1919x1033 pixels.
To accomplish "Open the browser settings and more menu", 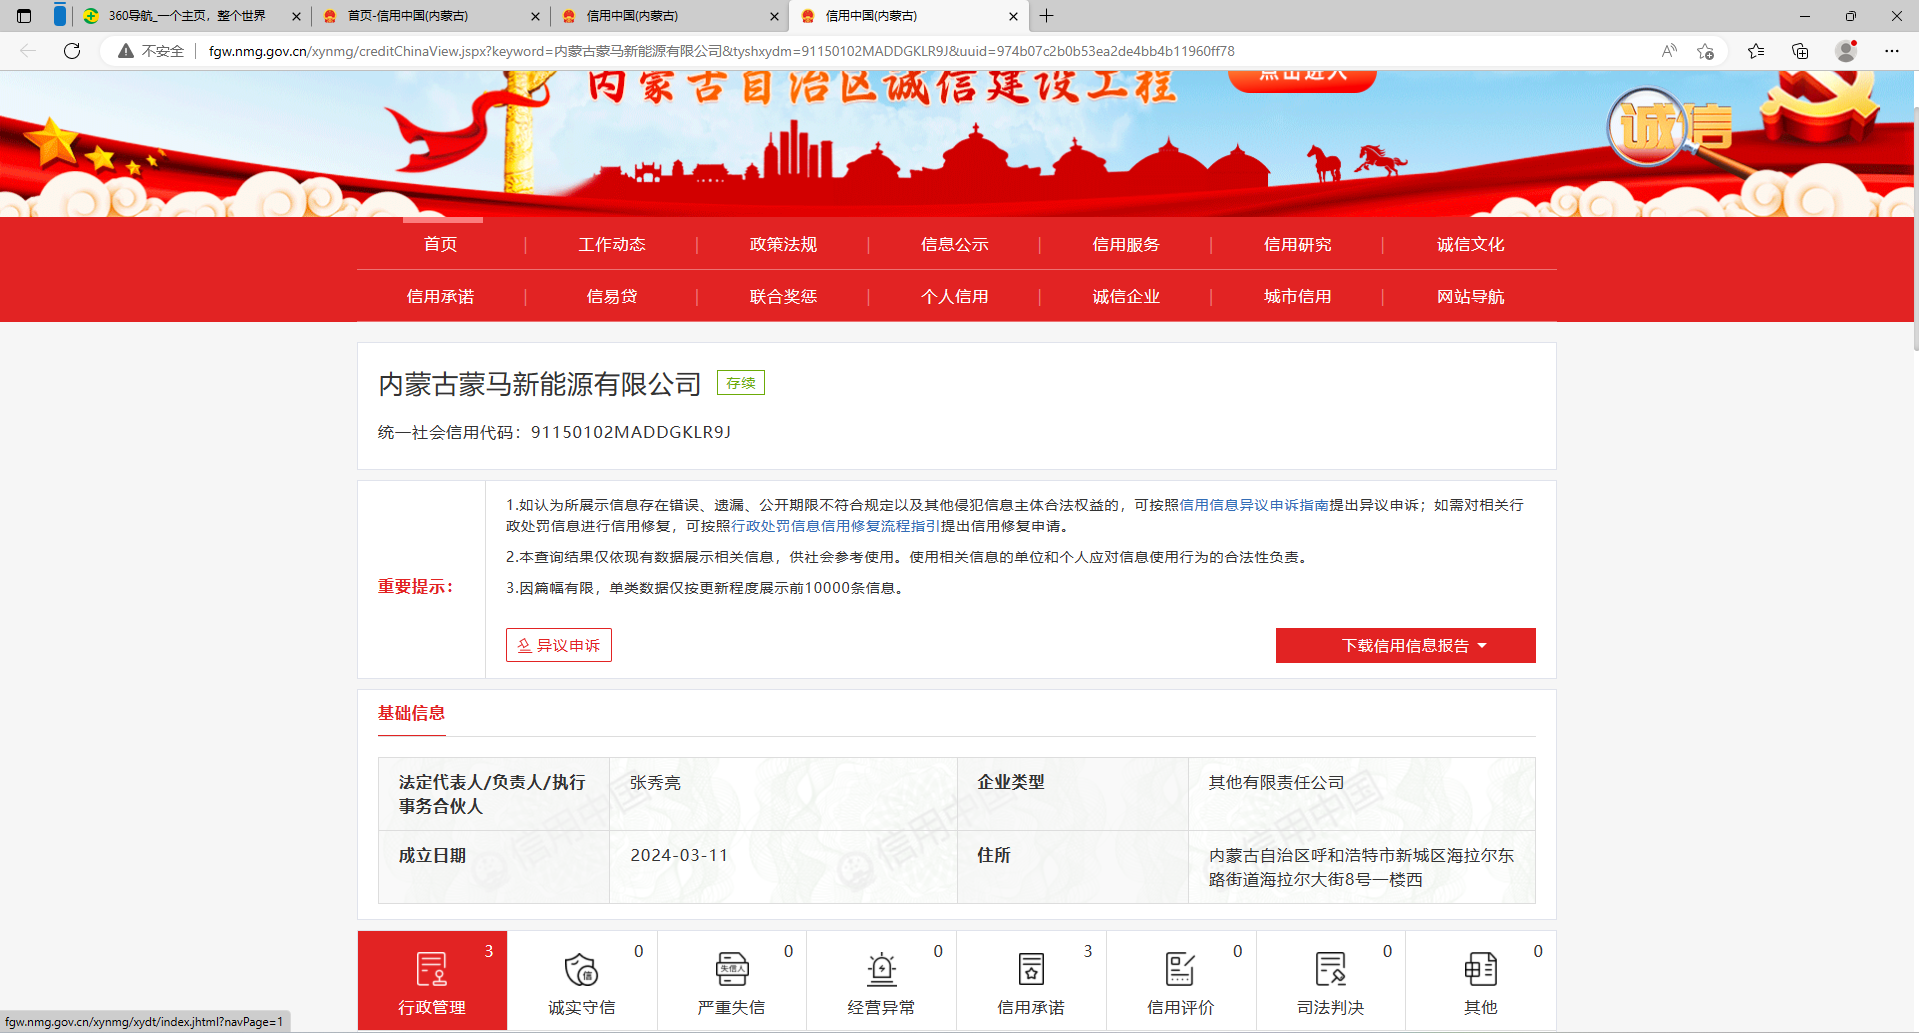I will click(1892, 51).
